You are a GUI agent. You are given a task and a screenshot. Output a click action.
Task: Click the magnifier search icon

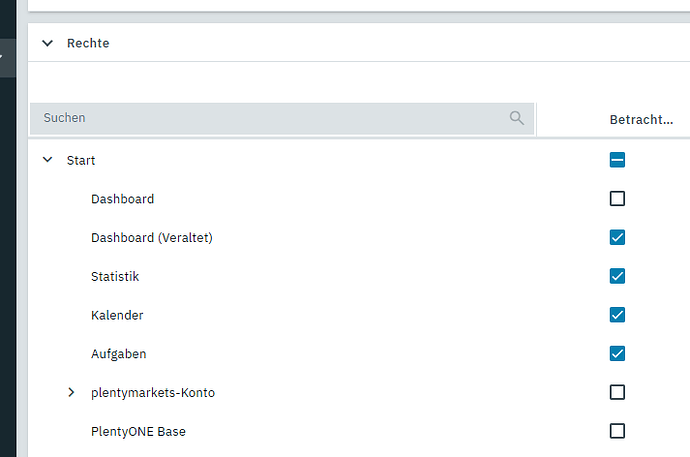[517, 118]
